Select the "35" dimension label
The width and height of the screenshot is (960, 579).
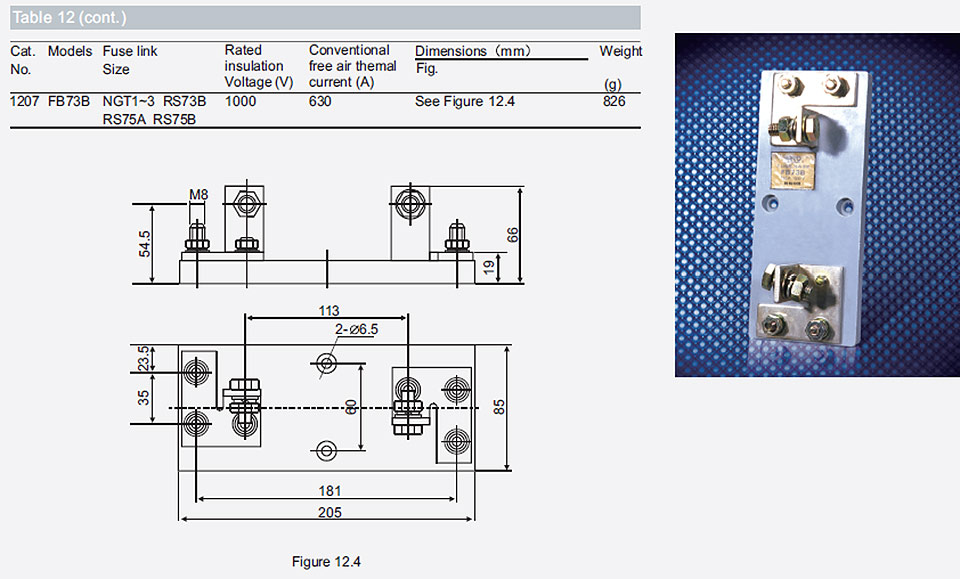click(143, 398)
